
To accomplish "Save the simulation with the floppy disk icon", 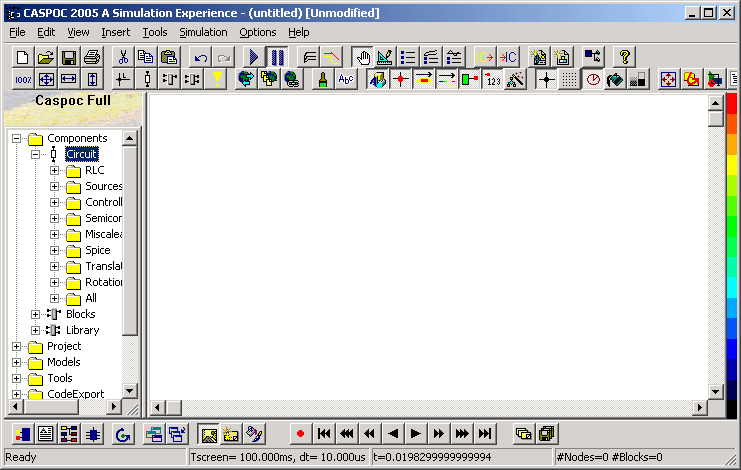I will tap(69, 57).
